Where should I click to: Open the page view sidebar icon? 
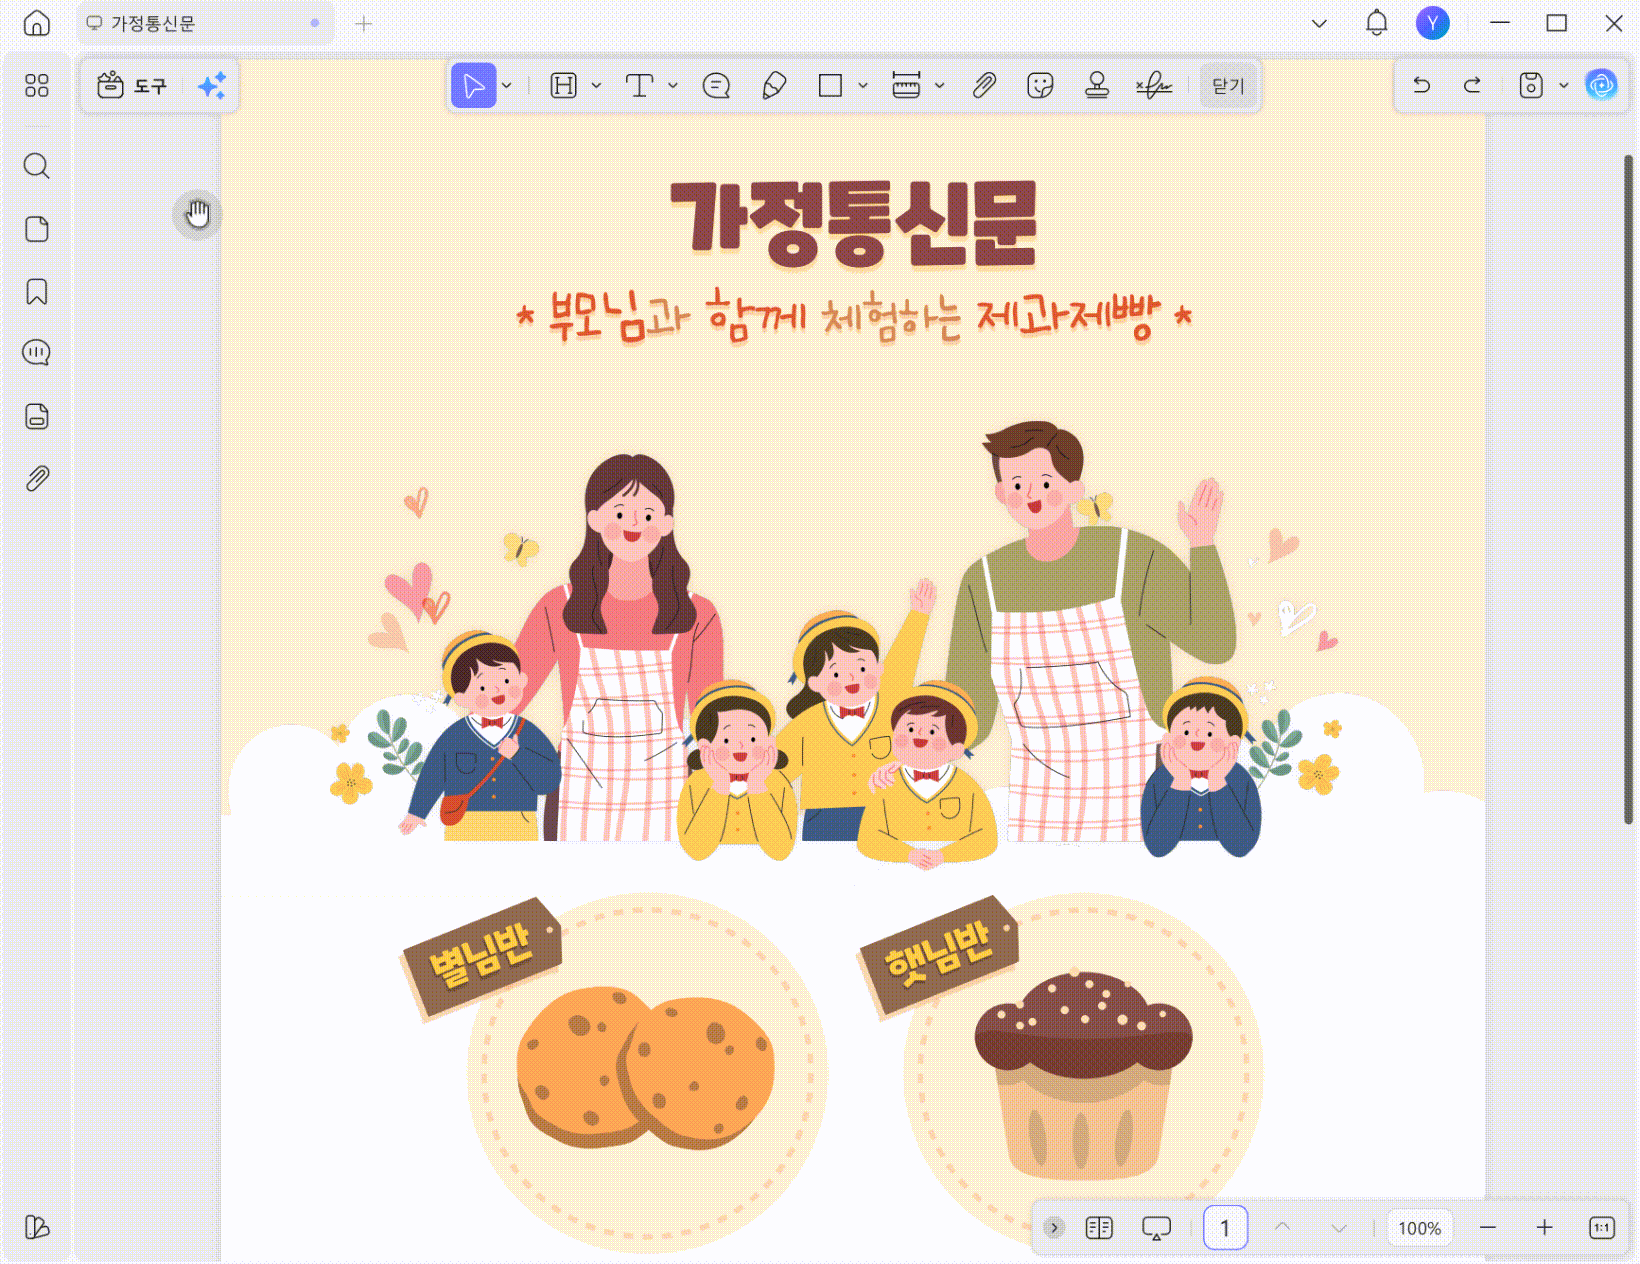37,229
